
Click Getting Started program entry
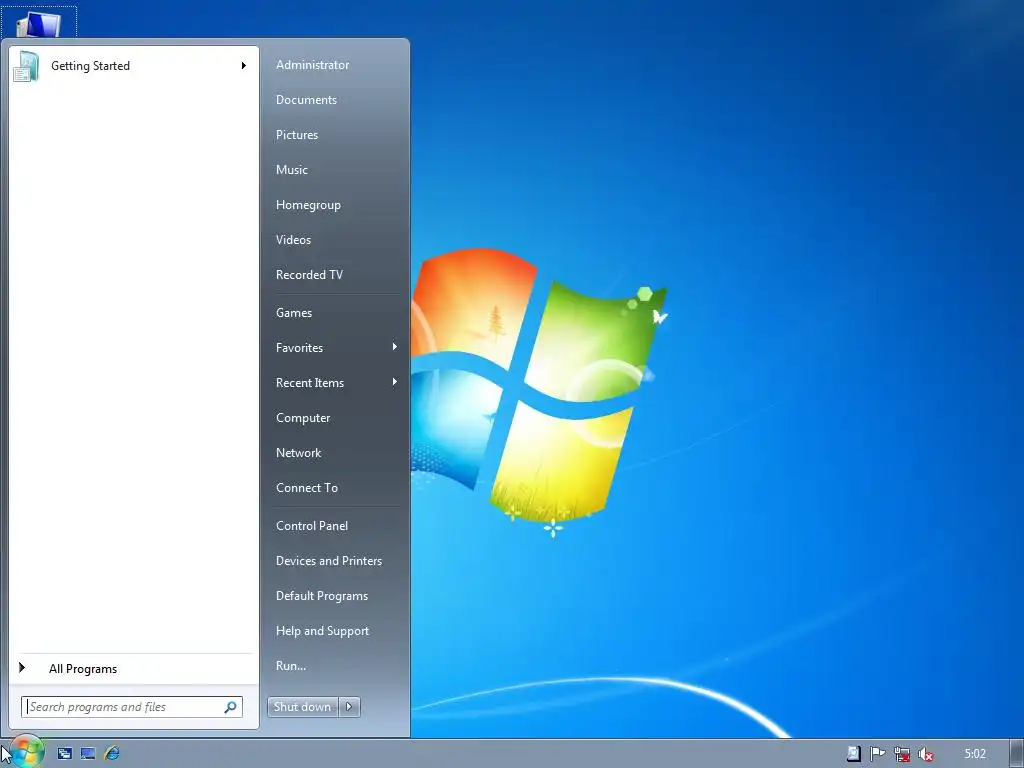click(134, 66)
